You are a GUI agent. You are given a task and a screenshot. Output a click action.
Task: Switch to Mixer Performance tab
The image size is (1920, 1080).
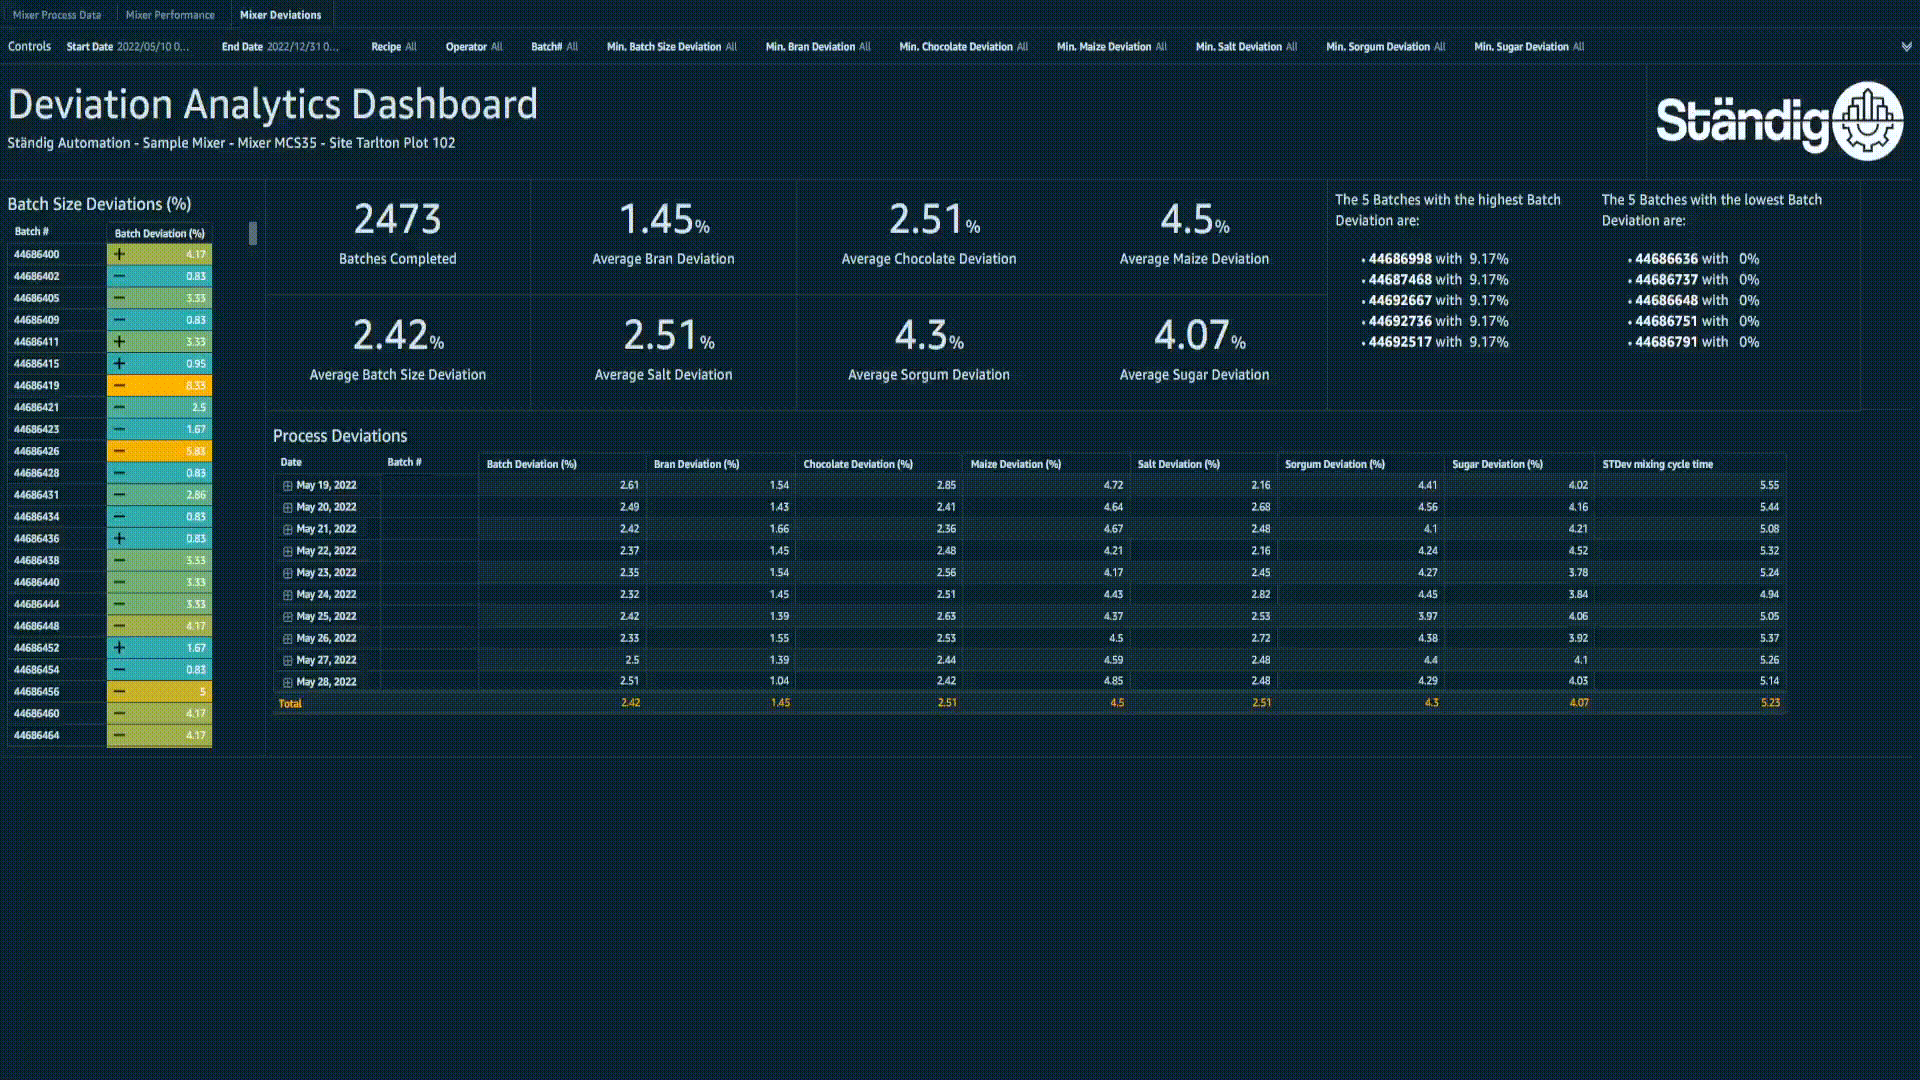tap(170, 15)
